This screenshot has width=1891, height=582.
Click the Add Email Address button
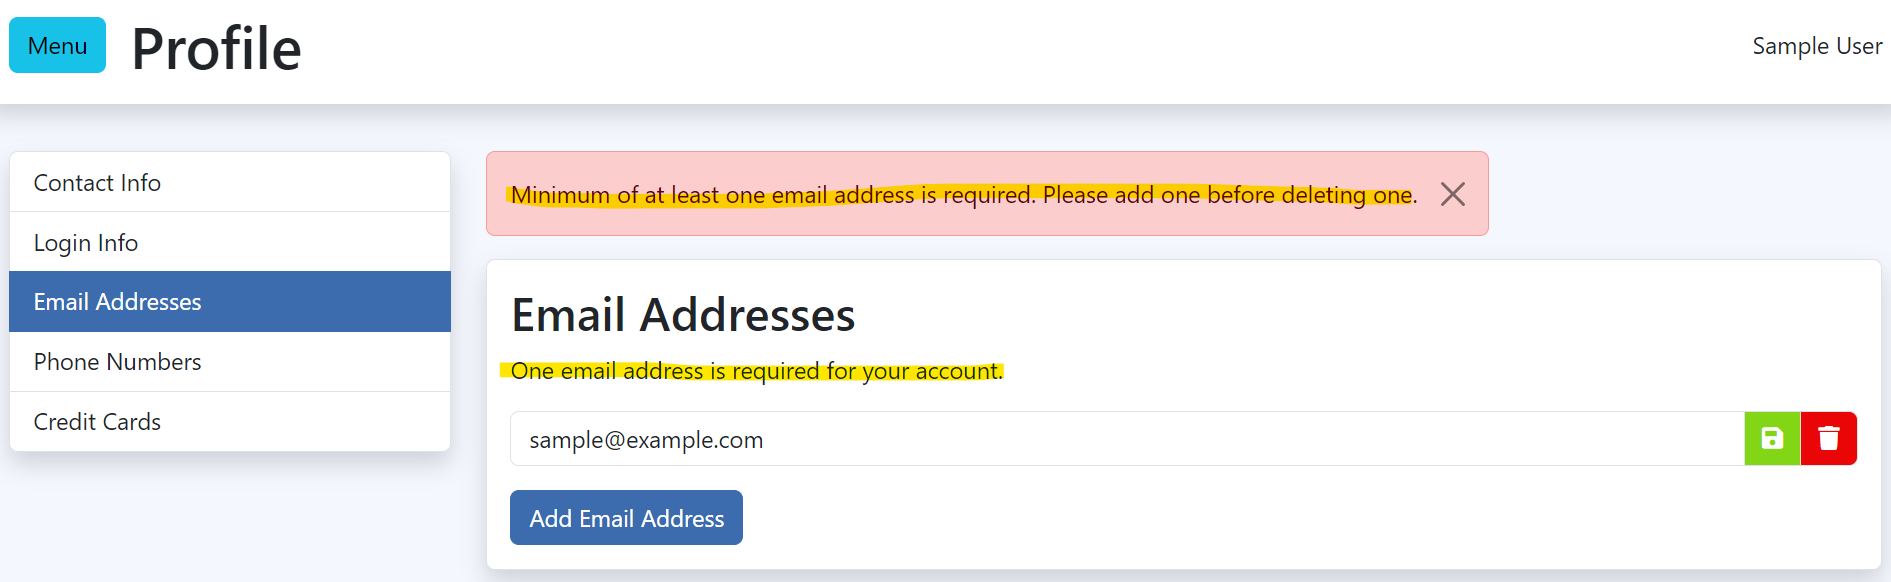[626, 518]
